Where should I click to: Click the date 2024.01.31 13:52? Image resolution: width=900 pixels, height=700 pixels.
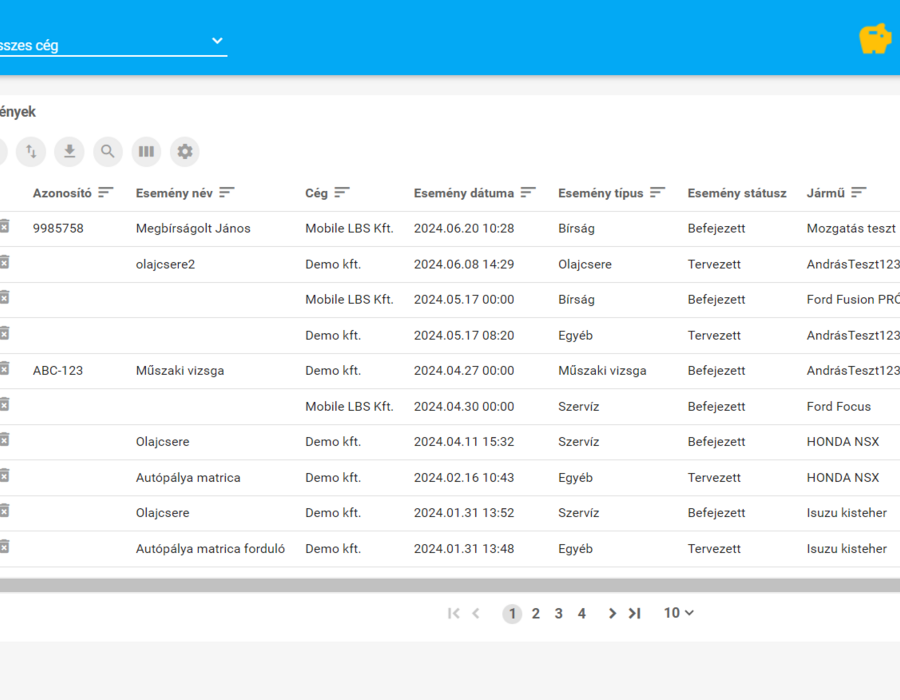464,513
